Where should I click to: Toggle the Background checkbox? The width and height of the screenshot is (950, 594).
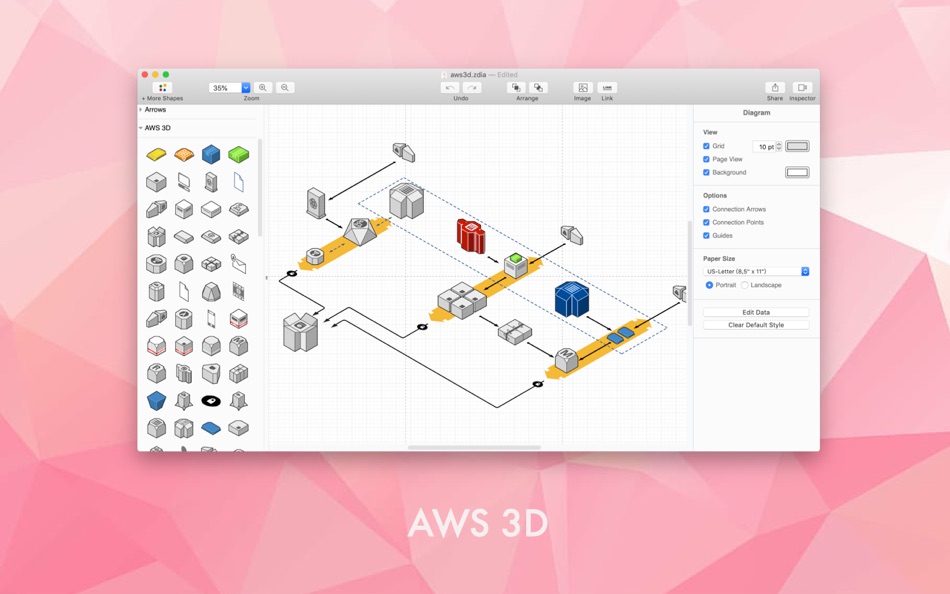[x=706, y=173]
